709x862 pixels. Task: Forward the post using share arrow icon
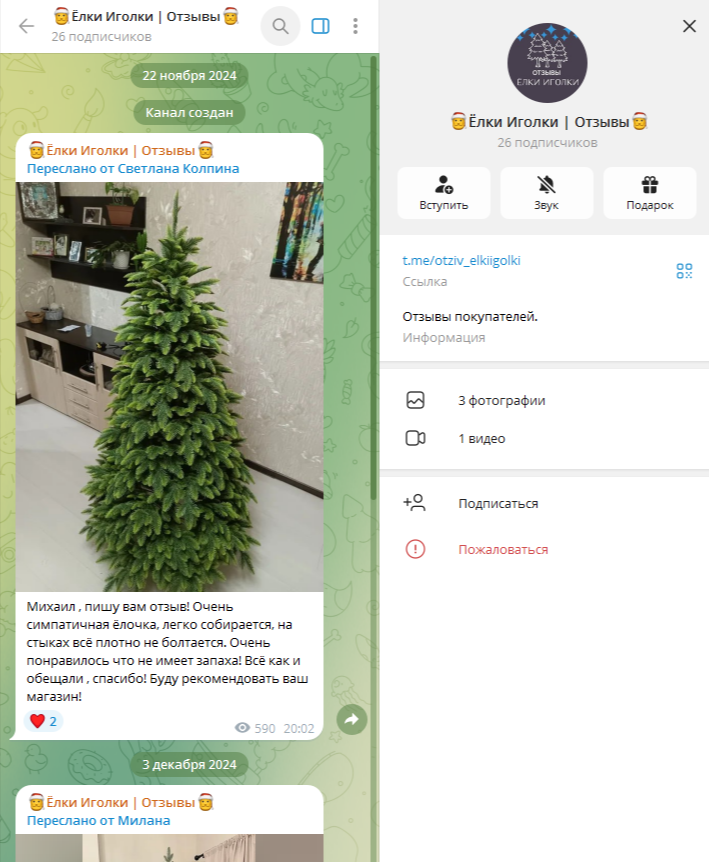tap(352, 719)
